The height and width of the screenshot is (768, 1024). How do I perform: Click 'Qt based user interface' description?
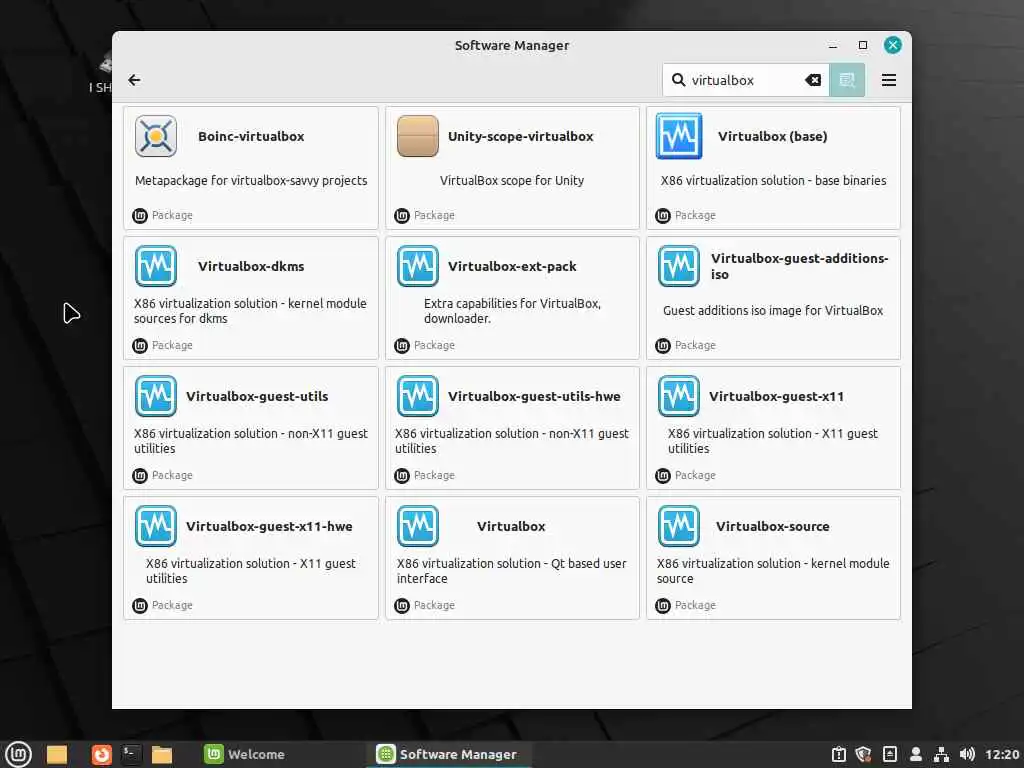(511, 571)
